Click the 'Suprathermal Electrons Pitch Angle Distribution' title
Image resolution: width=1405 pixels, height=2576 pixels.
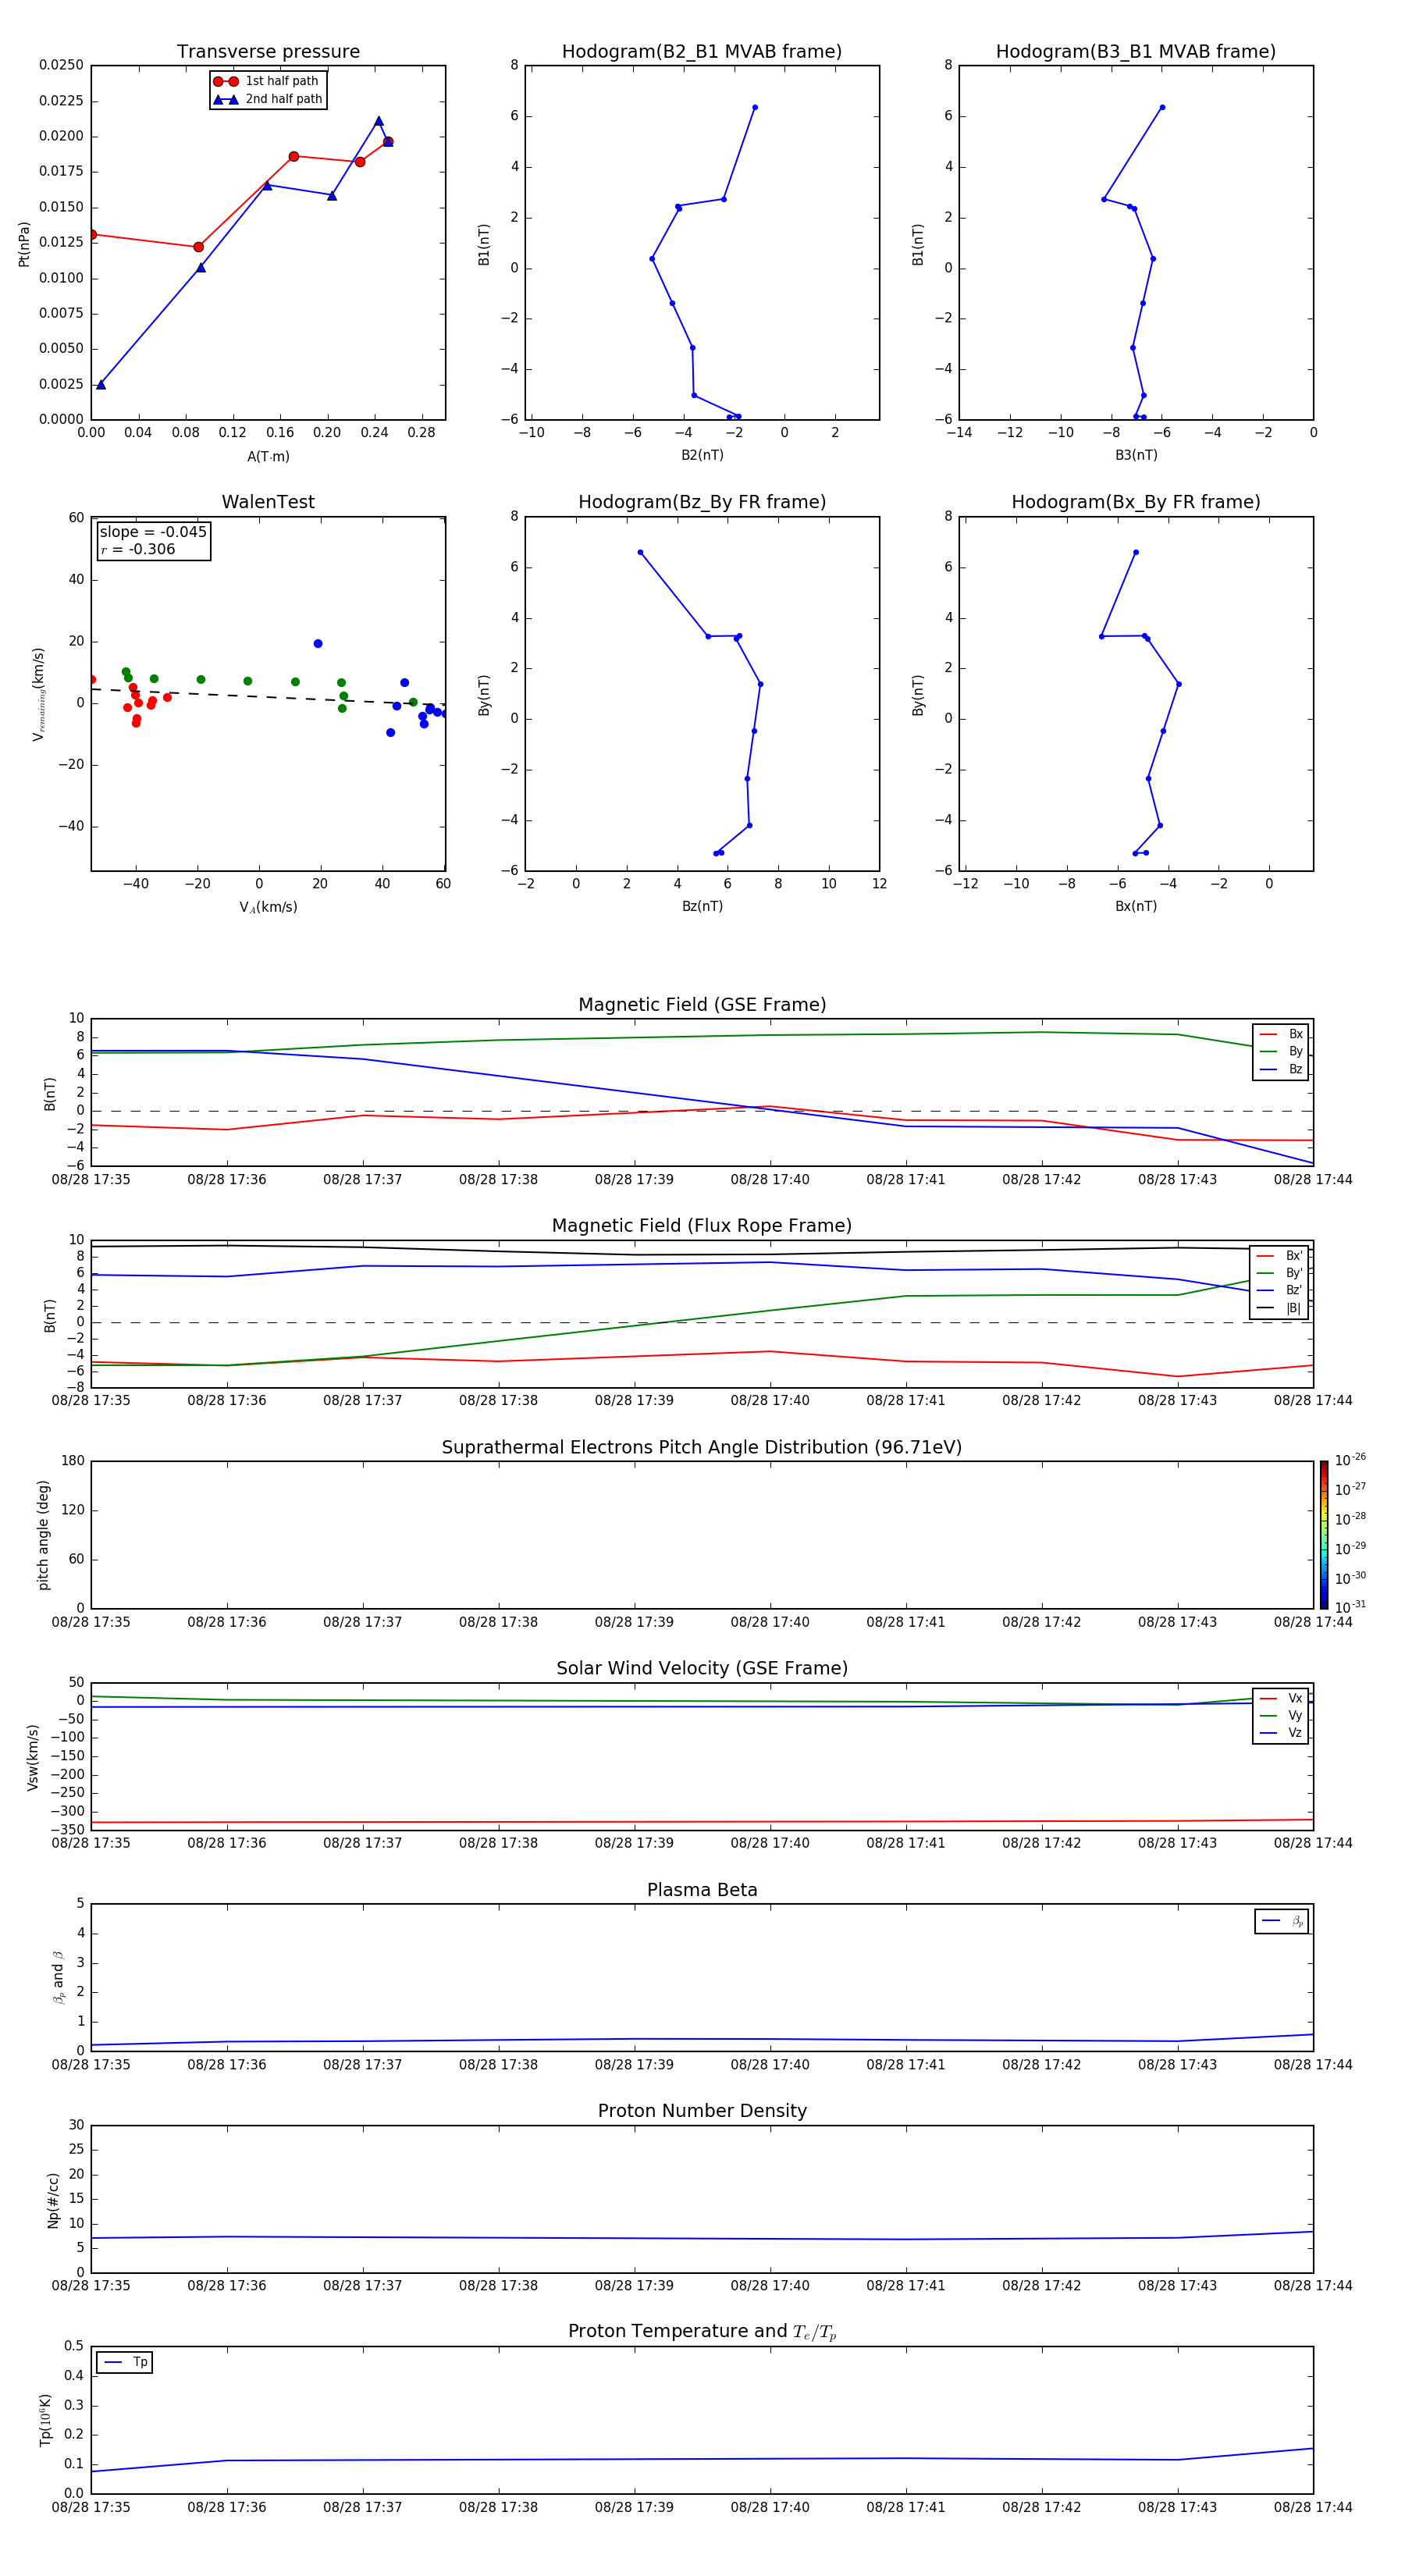coord(702,1448)
